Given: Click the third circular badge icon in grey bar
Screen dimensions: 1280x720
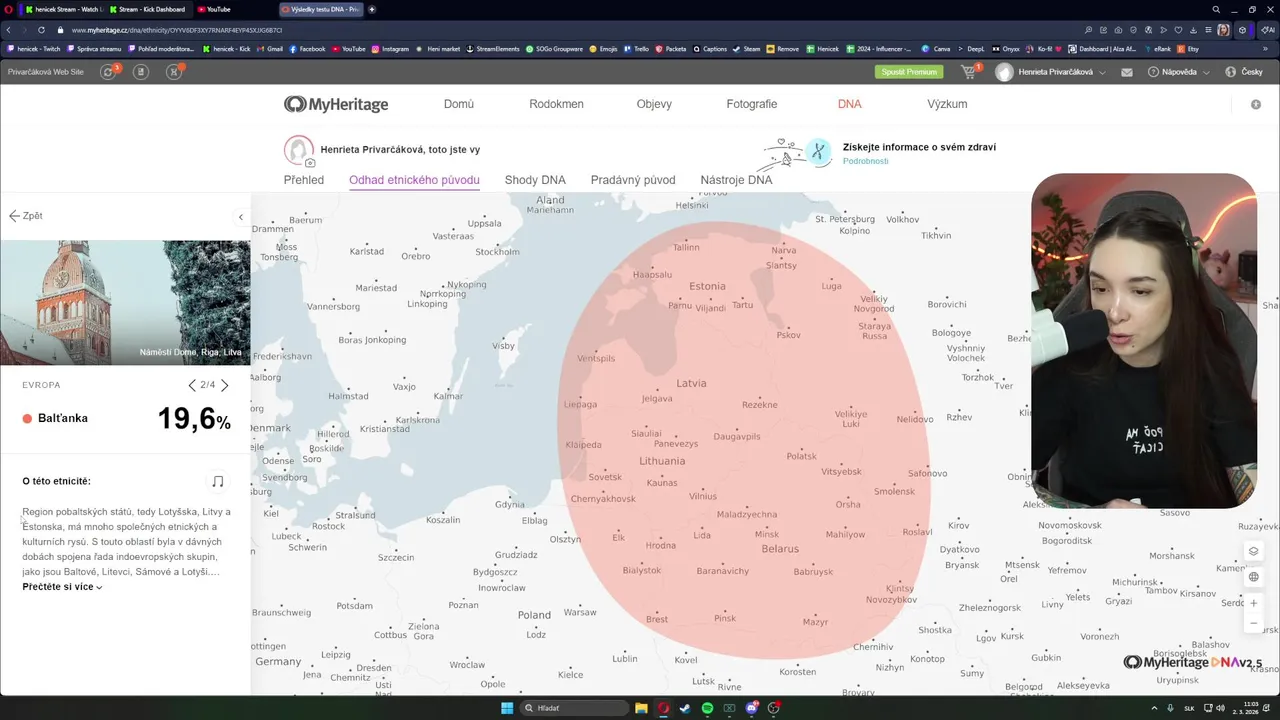Looking at the screenshot, I should 174,72.
